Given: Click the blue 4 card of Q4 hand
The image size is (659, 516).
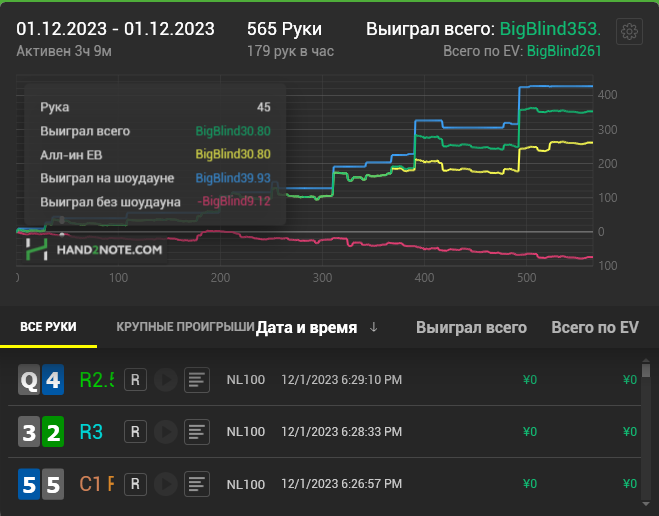Looking at the screenshot, I should coord(53,380).
